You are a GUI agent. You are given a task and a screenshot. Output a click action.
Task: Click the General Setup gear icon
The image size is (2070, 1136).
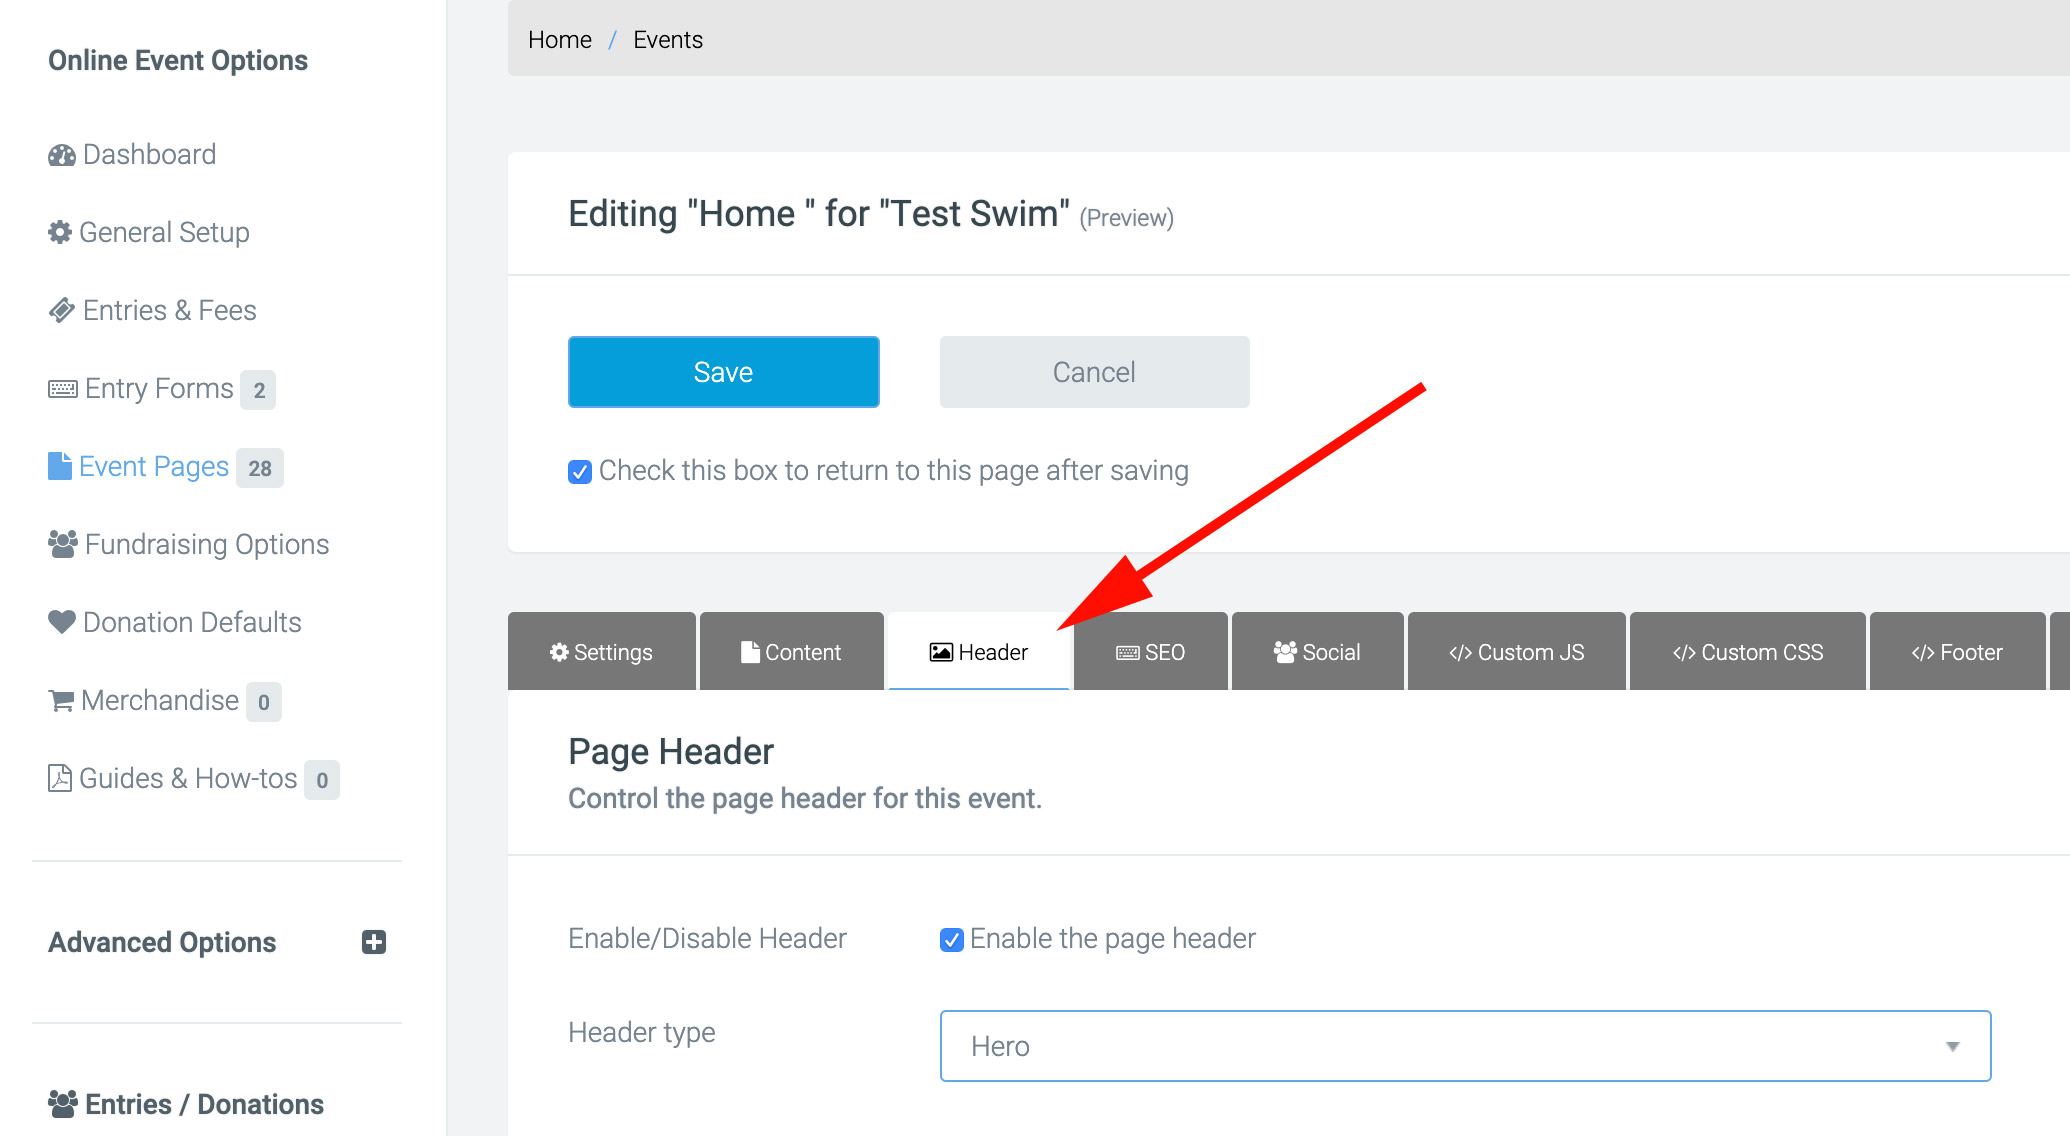point(60,232)
